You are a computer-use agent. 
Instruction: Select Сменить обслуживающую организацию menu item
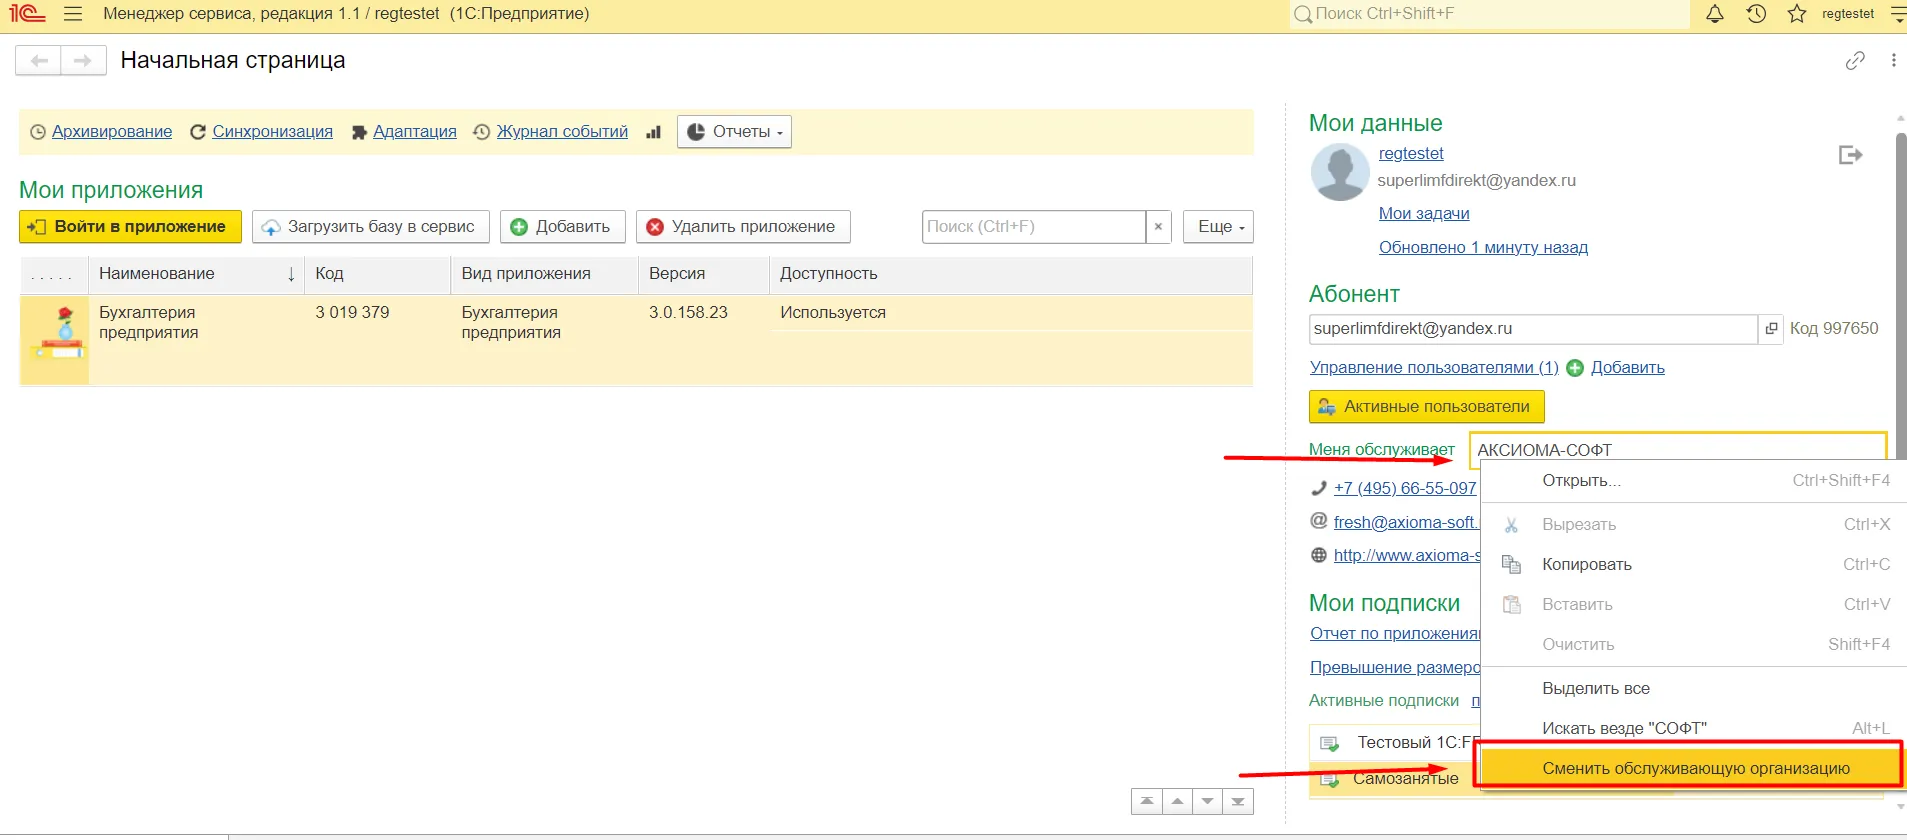(1695, 768)
